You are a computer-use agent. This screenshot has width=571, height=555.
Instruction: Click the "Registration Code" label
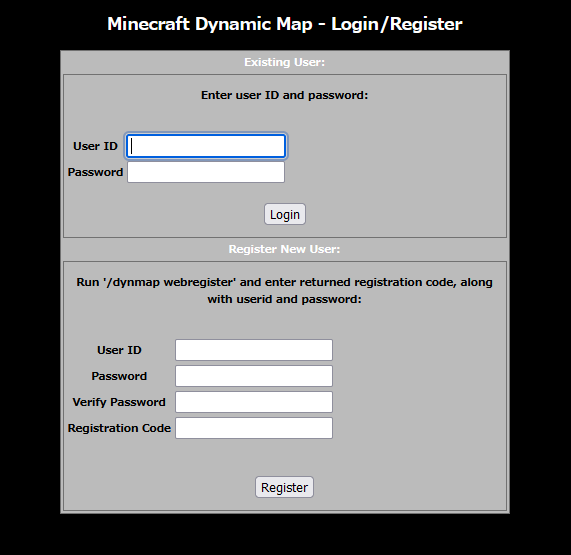pyautogui.click(x=119, y=428)
